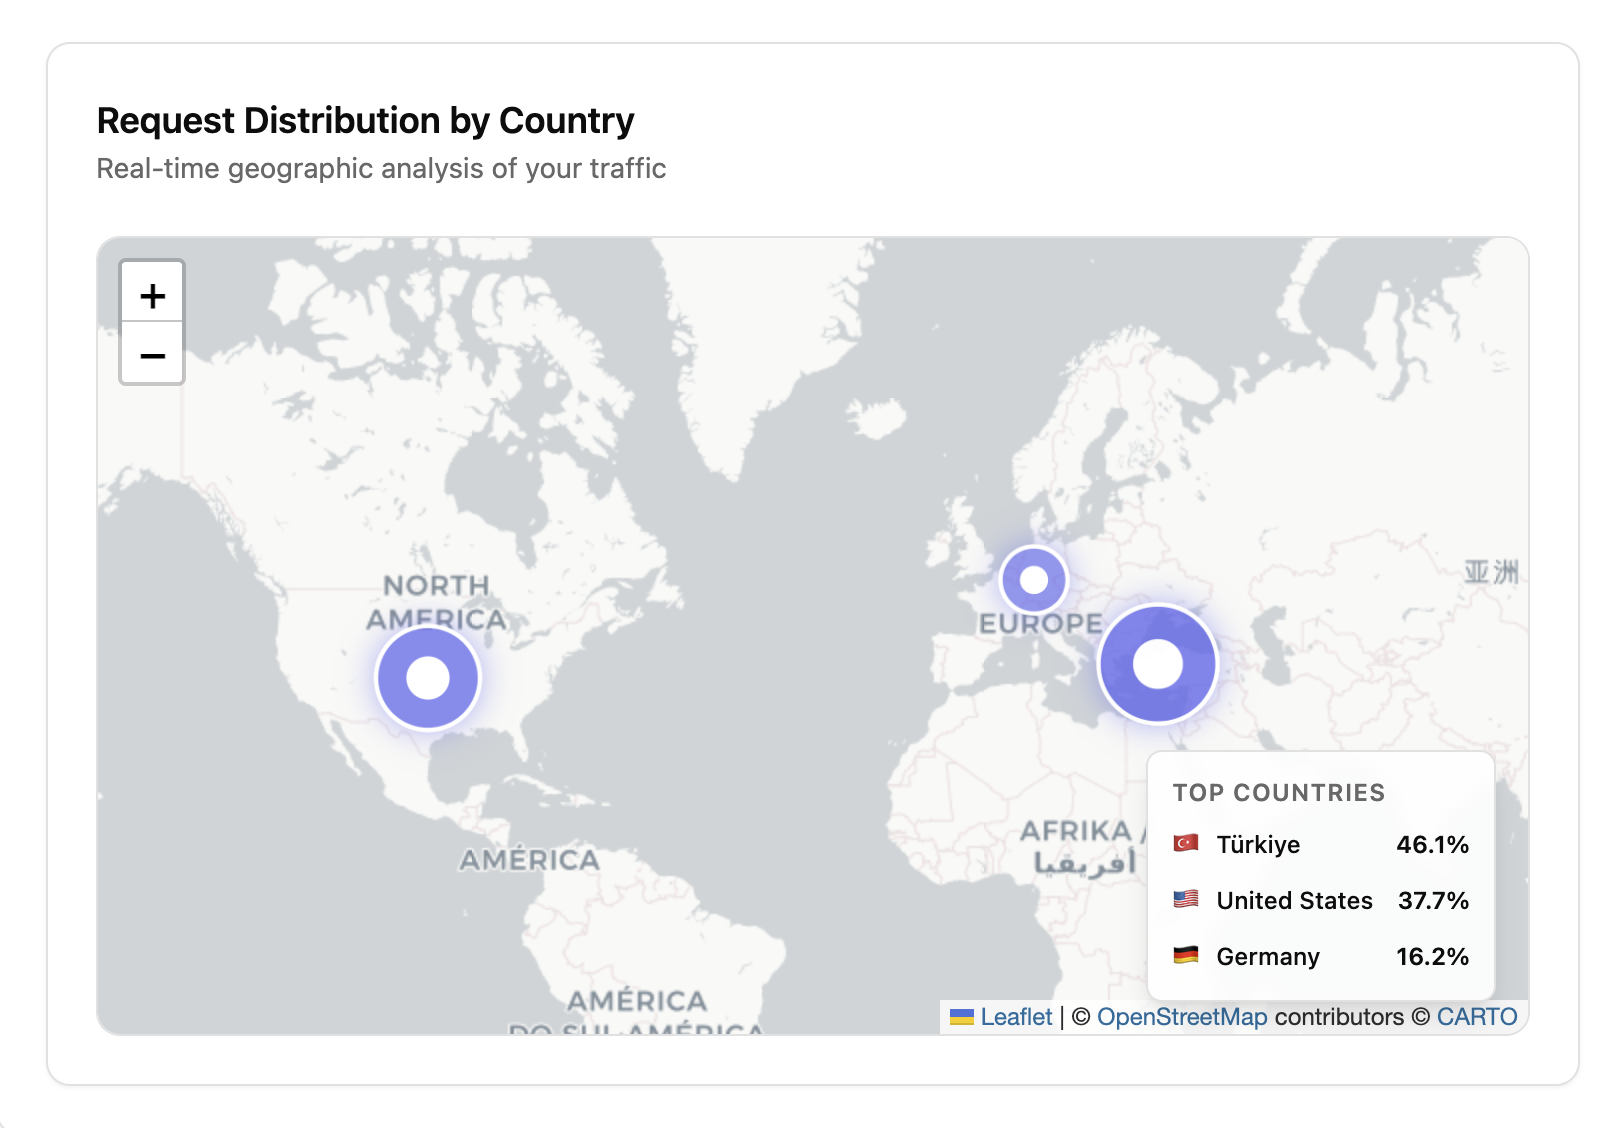
Task: Click the Türkiye flag icon
Action: click(1186, 844)
